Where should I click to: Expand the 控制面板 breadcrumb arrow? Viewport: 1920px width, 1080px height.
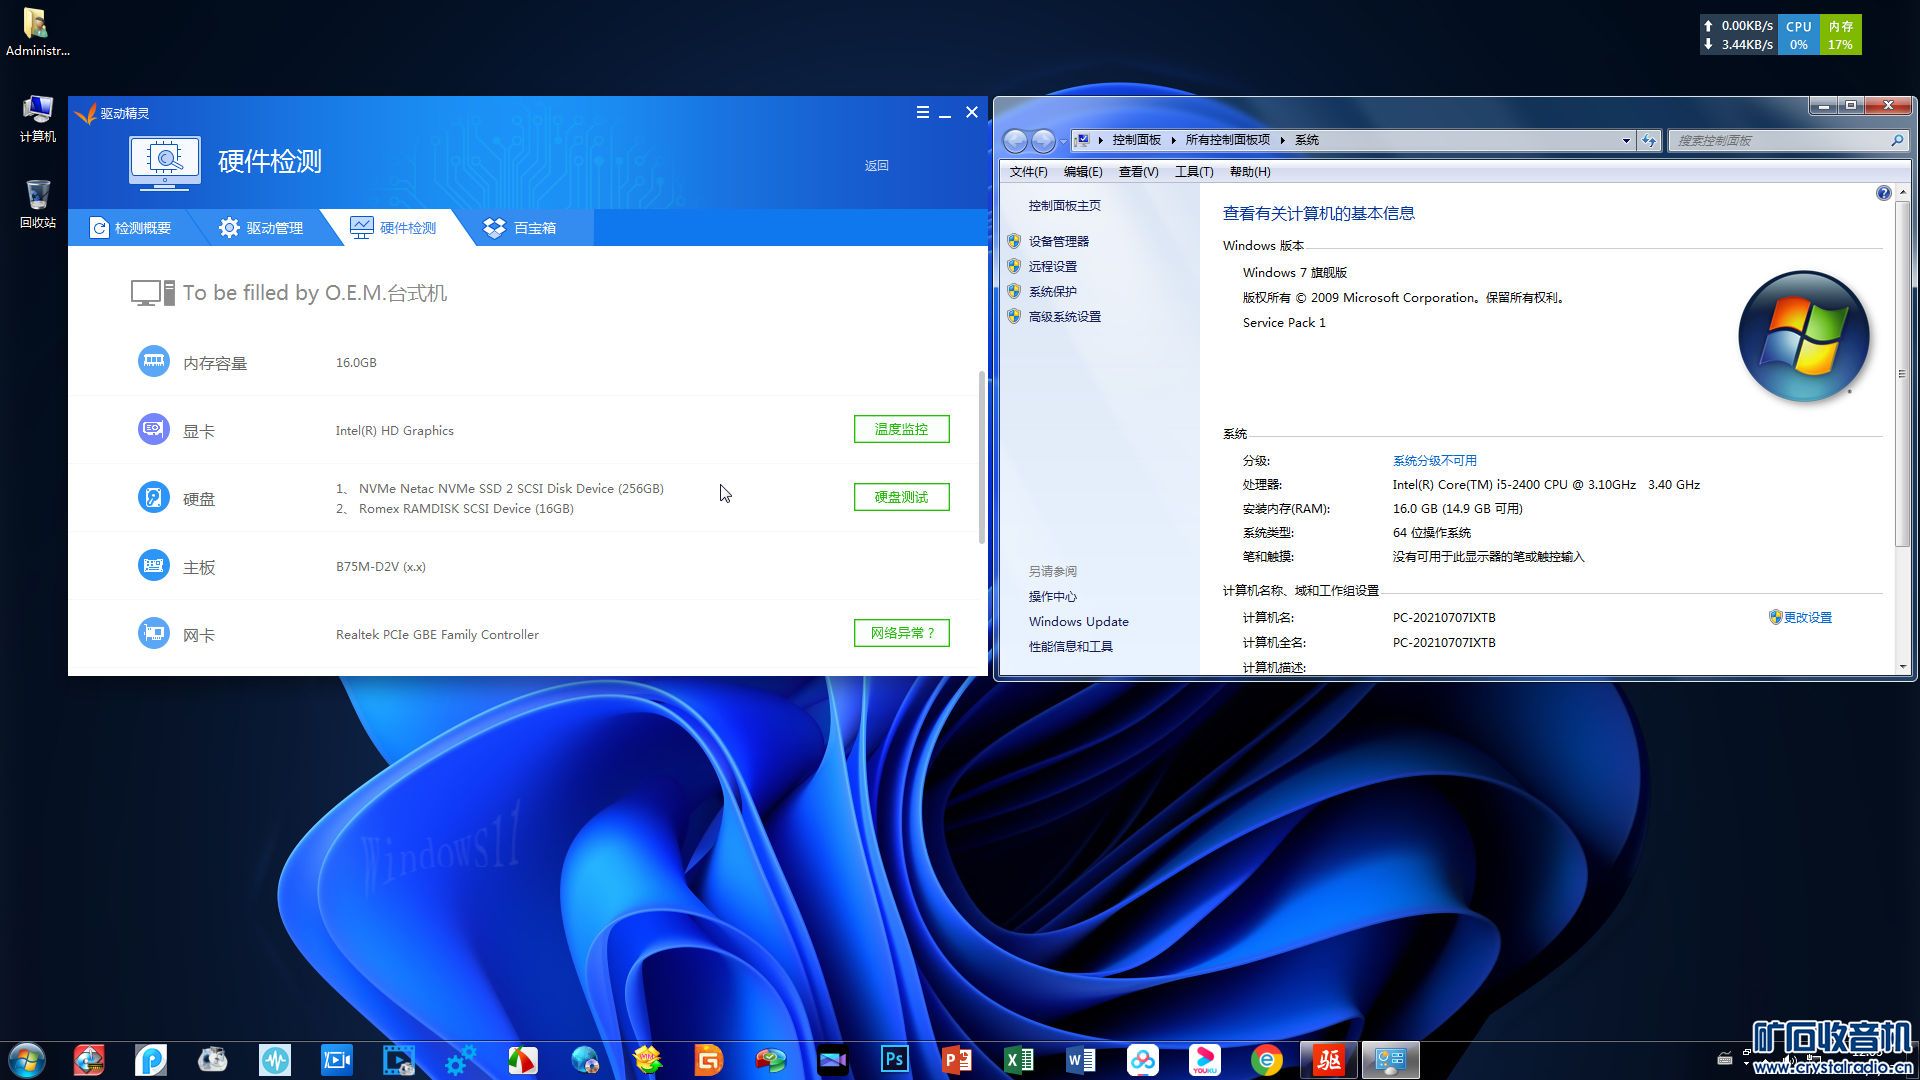point(1174,141)
